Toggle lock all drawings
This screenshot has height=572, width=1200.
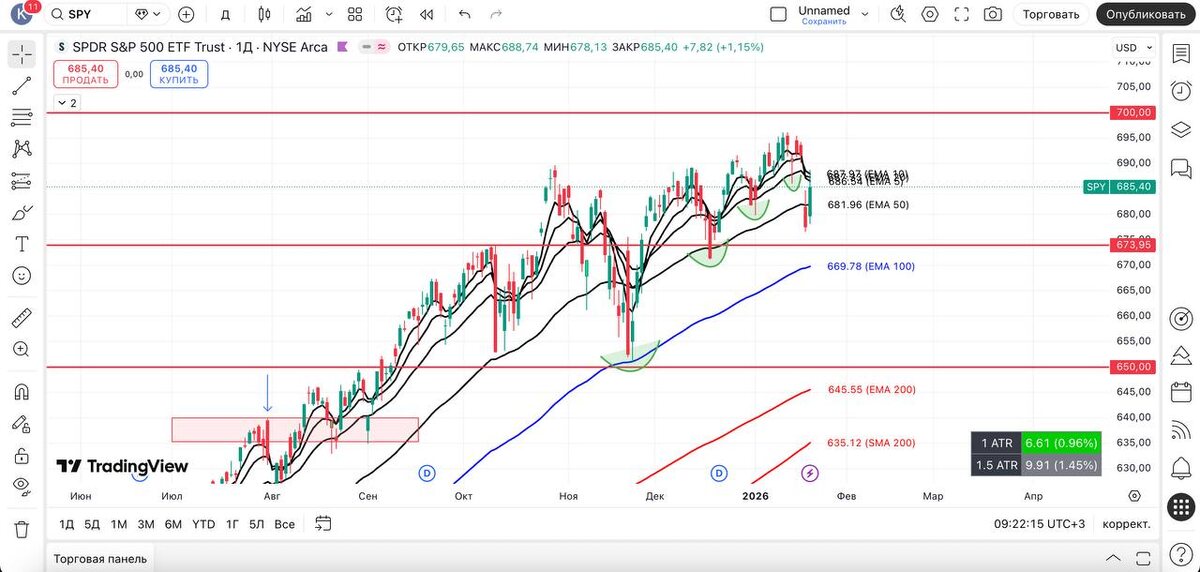click(x=21, y=456)
